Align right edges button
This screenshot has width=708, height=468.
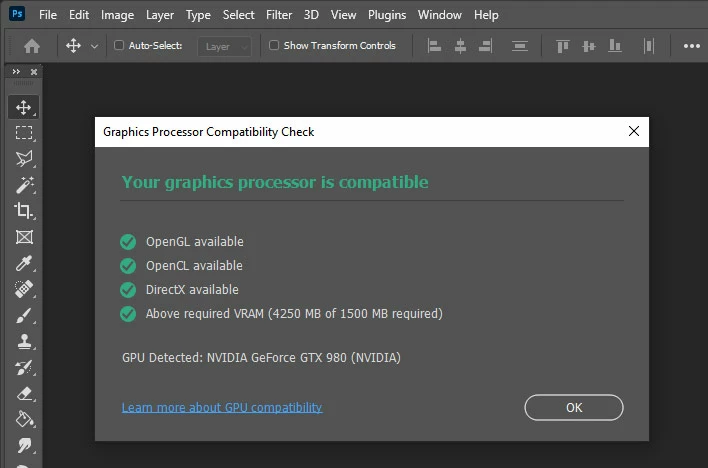pyautogui.click(x=485, y=46)
